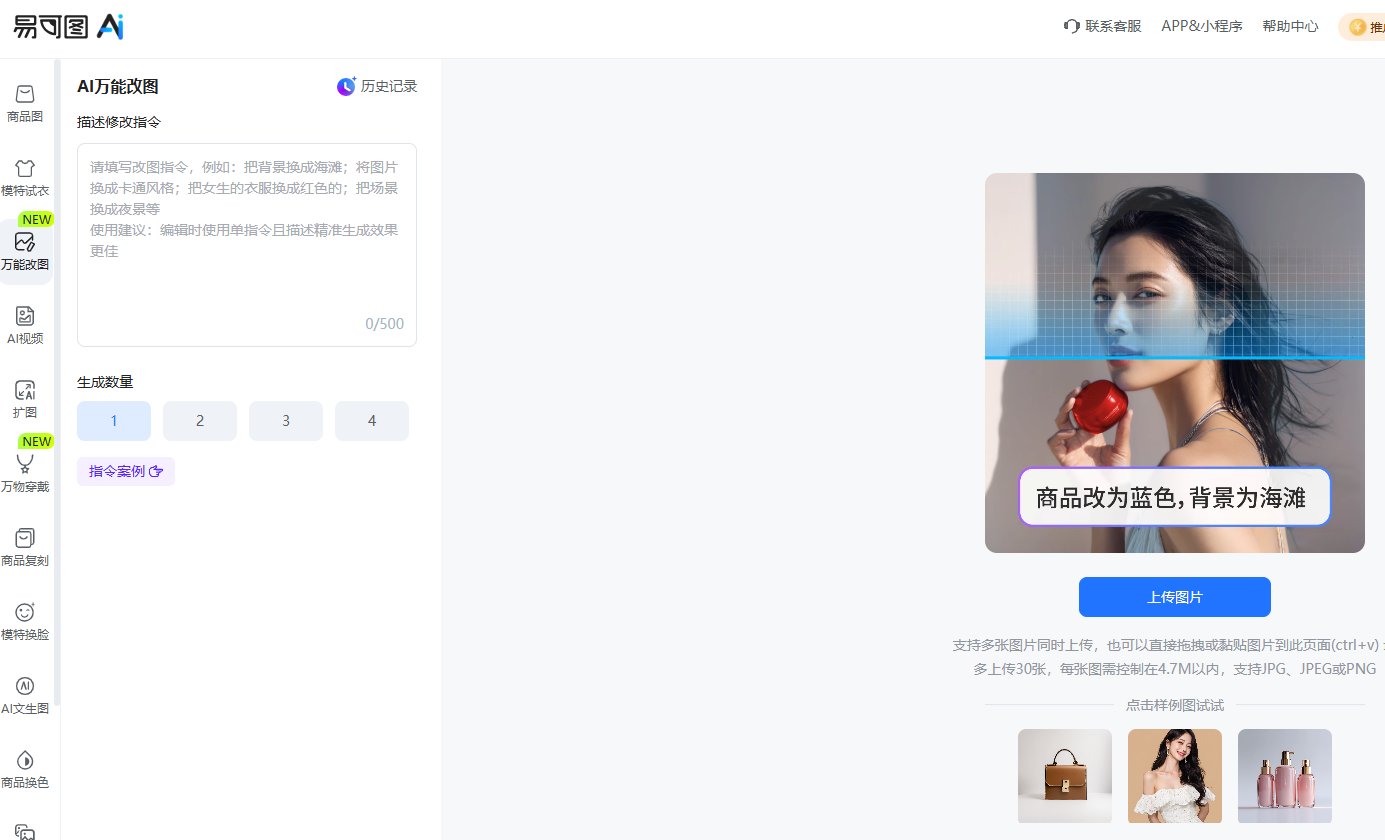Select the 商品复刻 sidebar icon
The width and height of the screenshot is (1385, 840).
25,538
